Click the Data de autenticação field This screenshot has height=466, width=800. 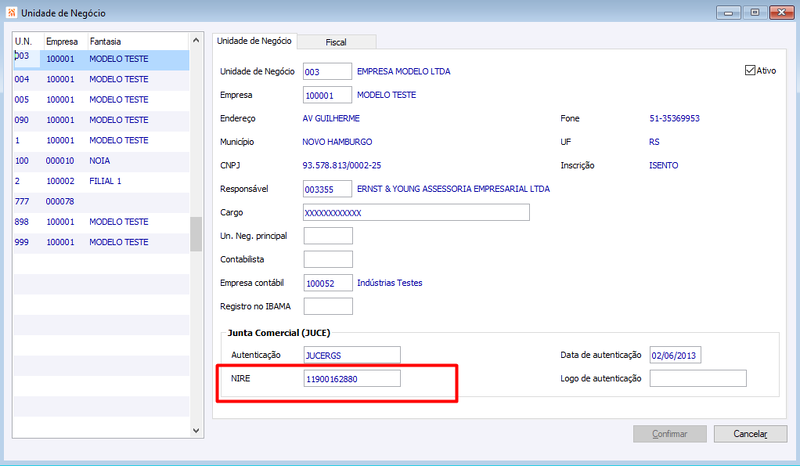(675, 355)
